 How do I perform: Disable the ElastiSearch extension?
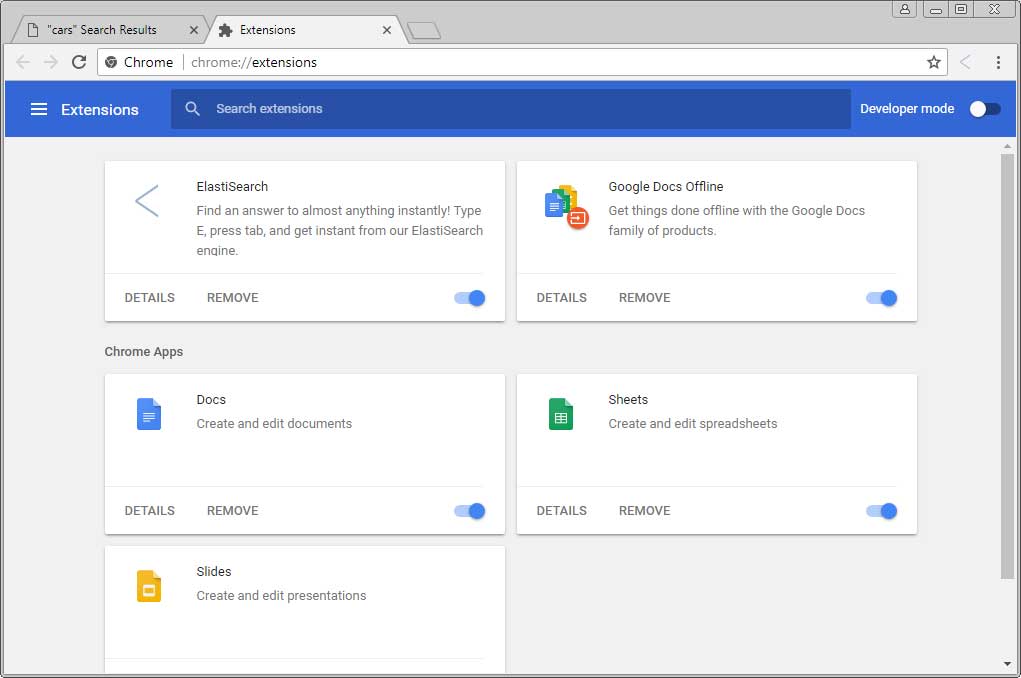pyautogui.click(x=469, y=298)
